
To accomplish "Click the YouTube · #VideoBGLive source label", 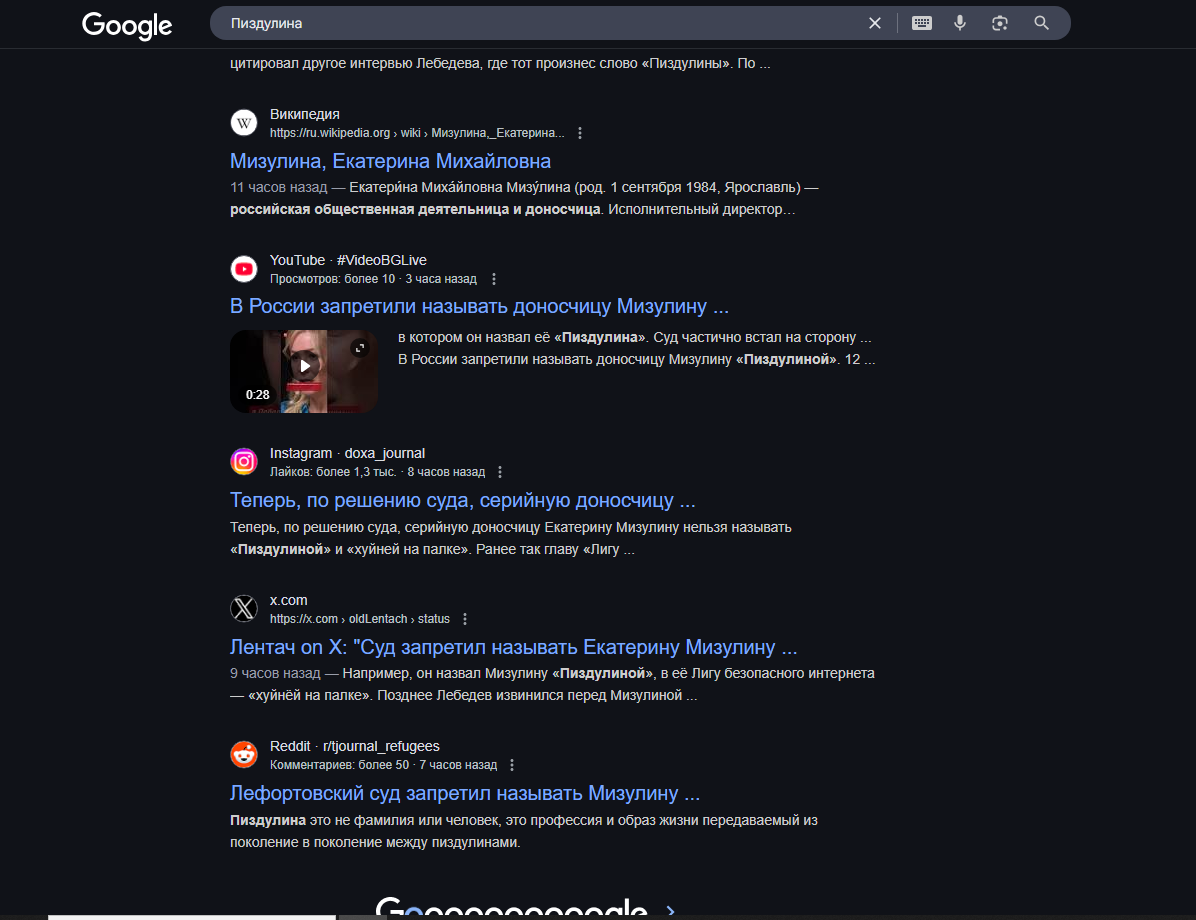I will [x=349, y=260].
